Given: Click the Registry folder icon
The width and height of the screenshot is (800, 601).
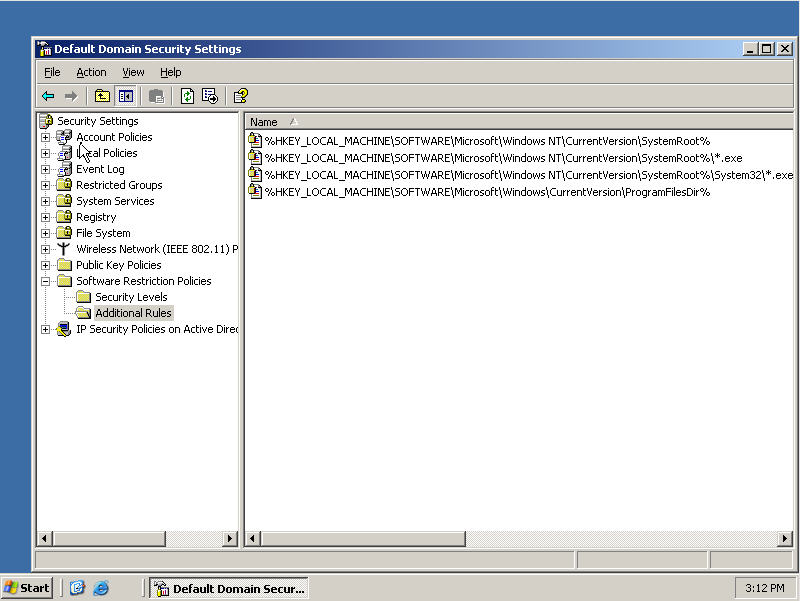Looking at the screenshot, I should point(64,217).
